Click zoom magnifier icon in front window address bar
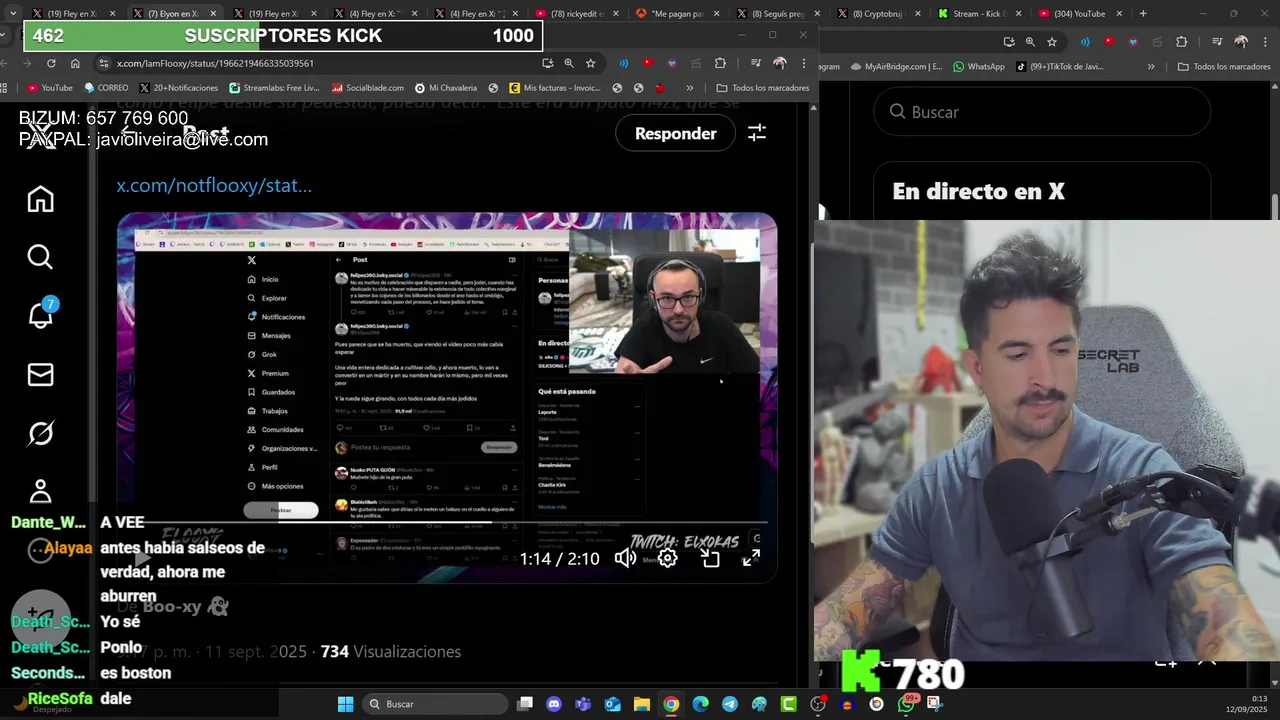 tap(569, 63)
